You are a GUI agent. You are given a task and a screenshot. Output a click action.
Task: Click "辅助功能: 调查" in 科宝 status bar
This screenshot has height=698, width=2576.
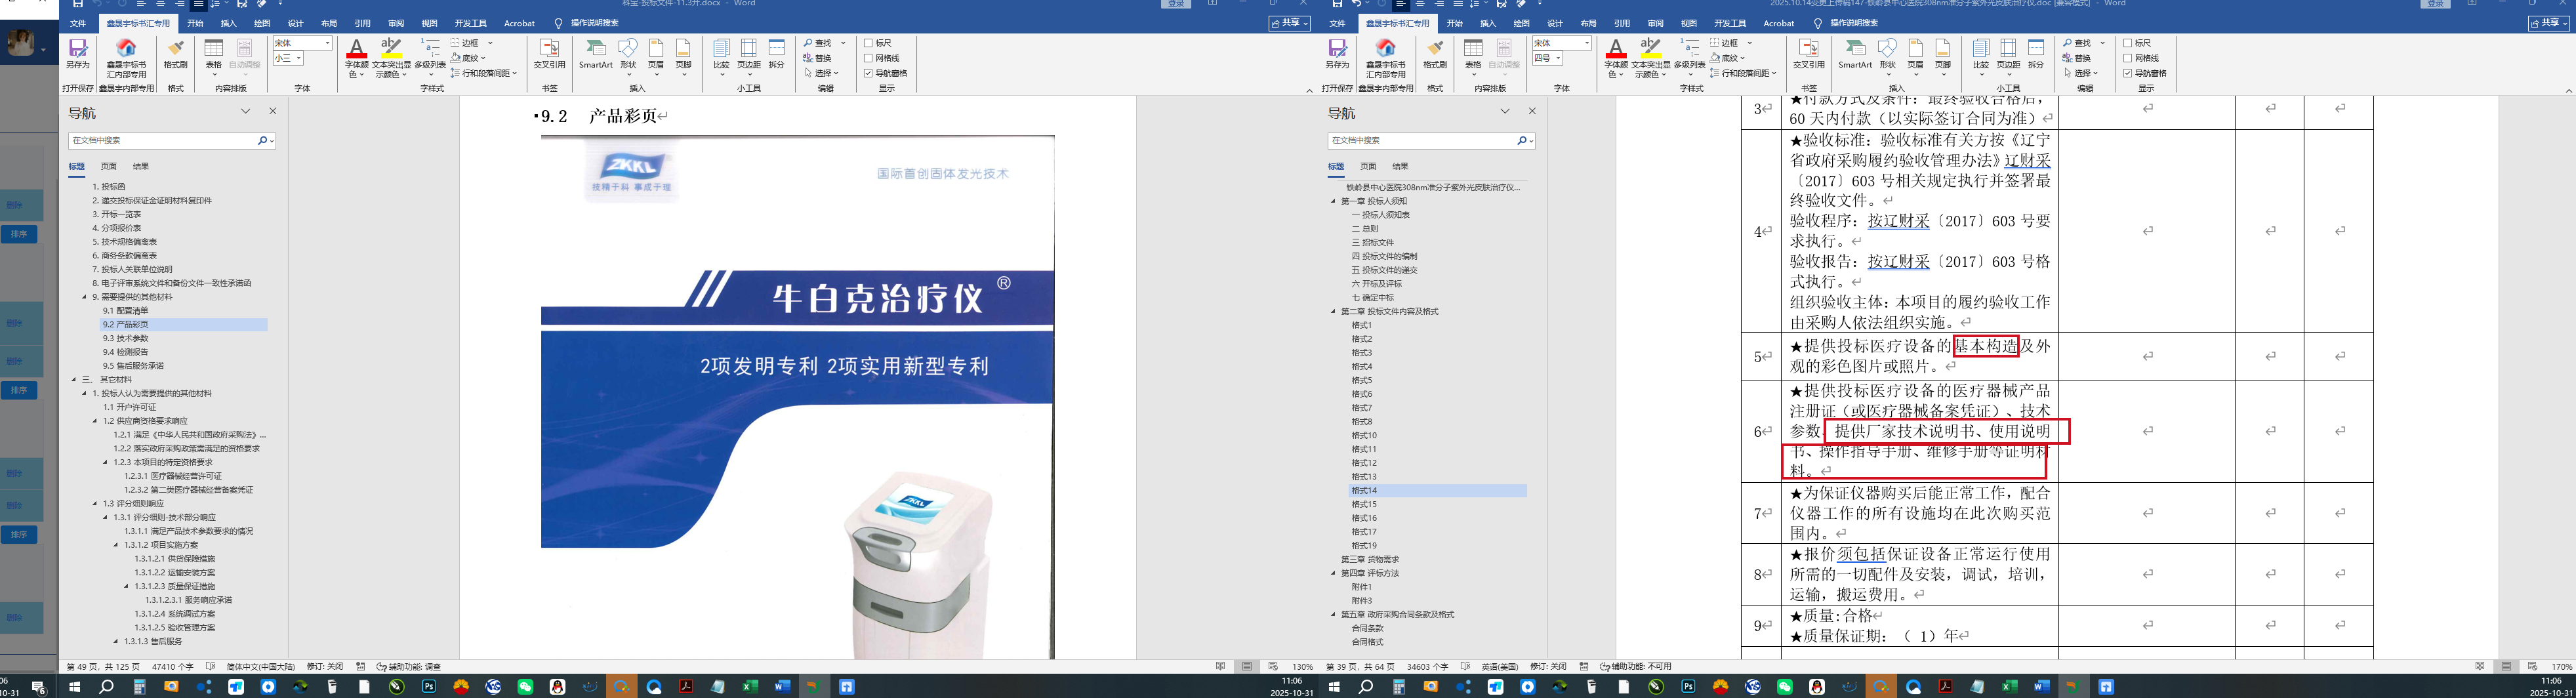click(408, 666)
